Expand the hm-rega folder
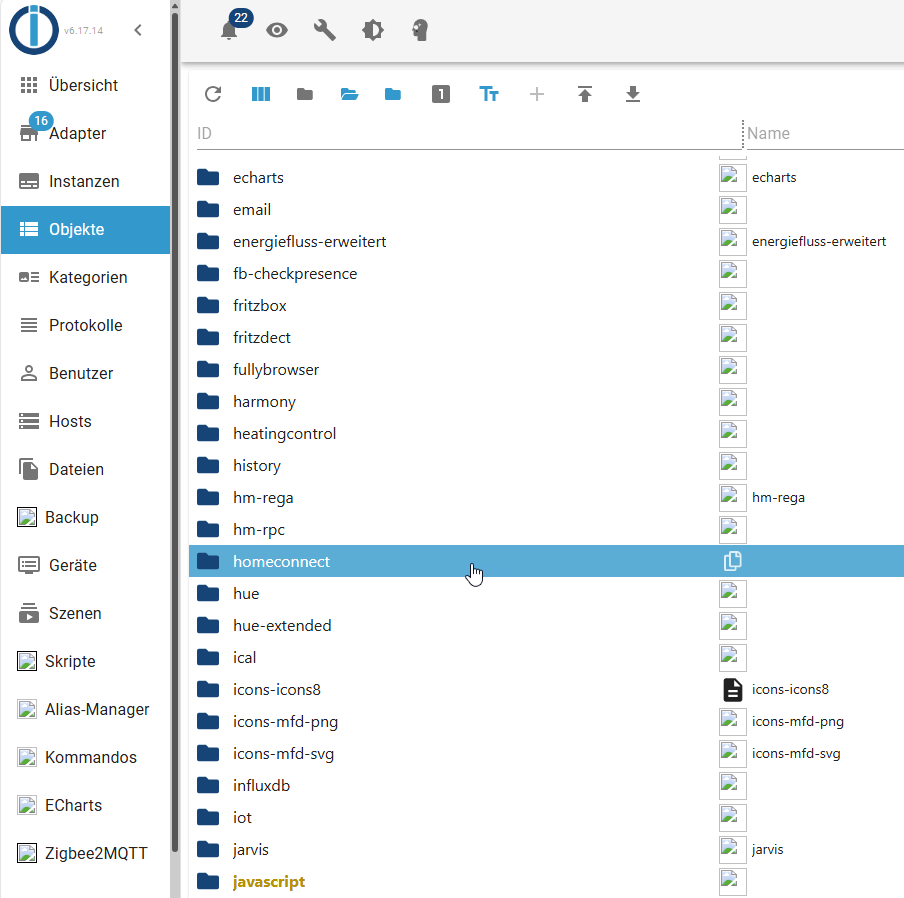 click(x=208, y=497)
